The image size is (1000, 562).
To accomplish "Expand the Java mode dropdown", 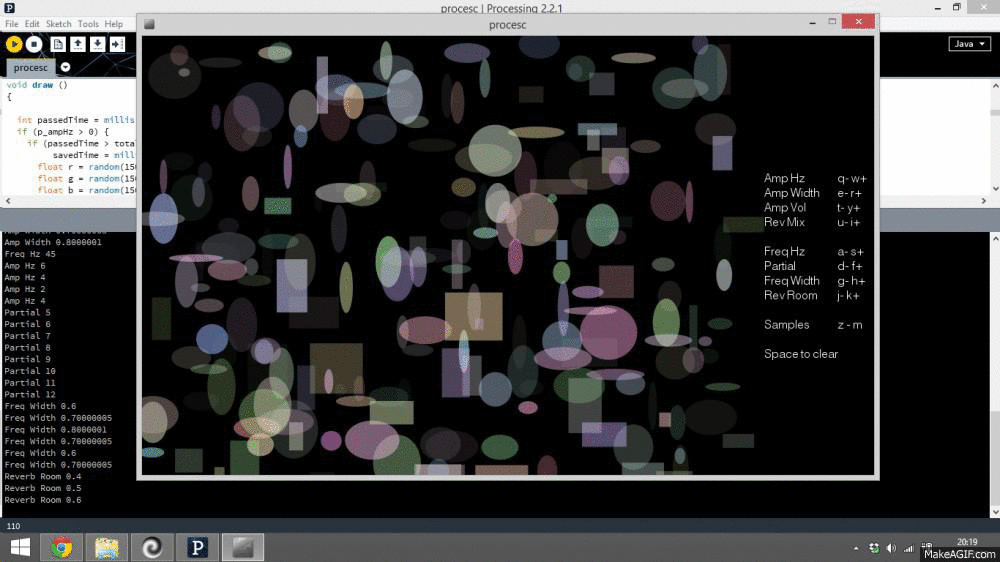I will coord(969,44).
